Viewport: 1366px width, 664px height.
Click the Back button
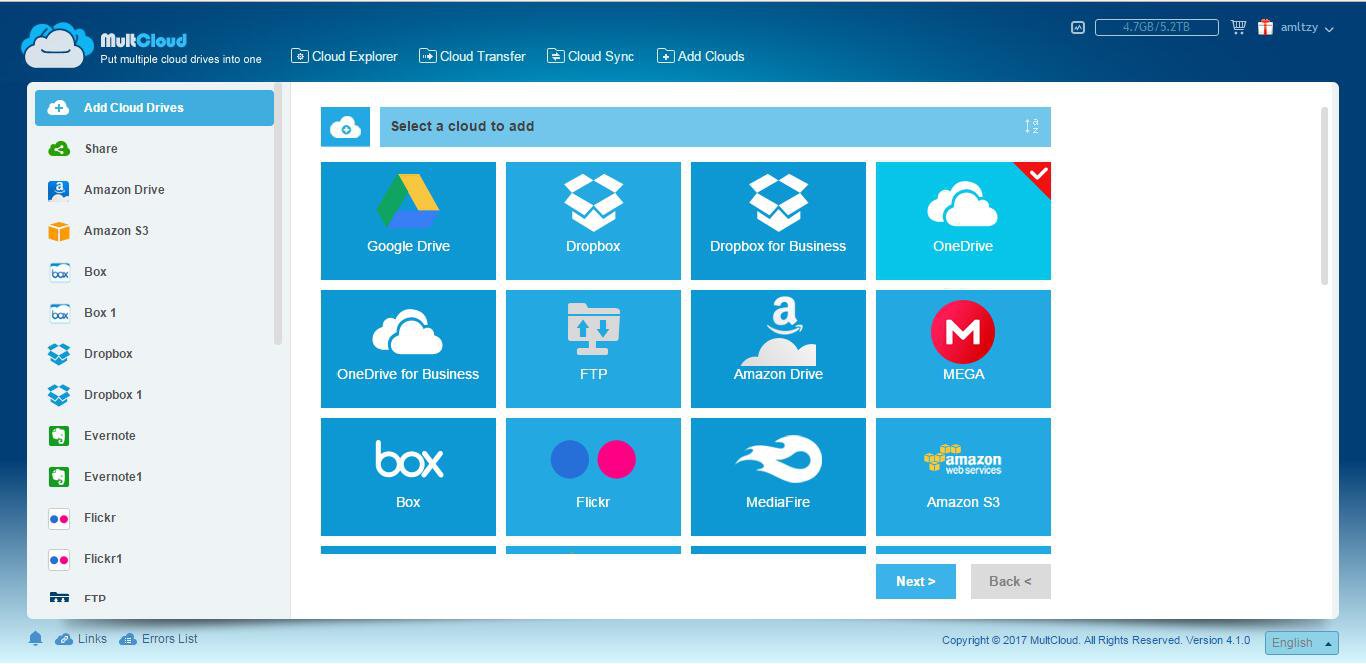pyautogui.click(x=1010, y=581)
